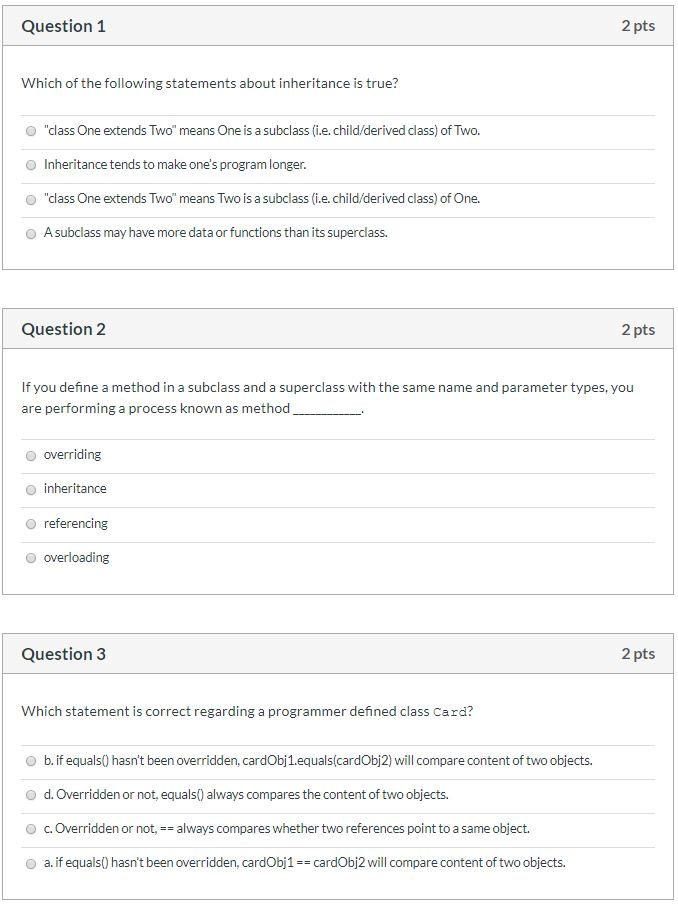Pick option a about cardObj1 == cardObj2 comparing content
678x904 pixels.
30,863
